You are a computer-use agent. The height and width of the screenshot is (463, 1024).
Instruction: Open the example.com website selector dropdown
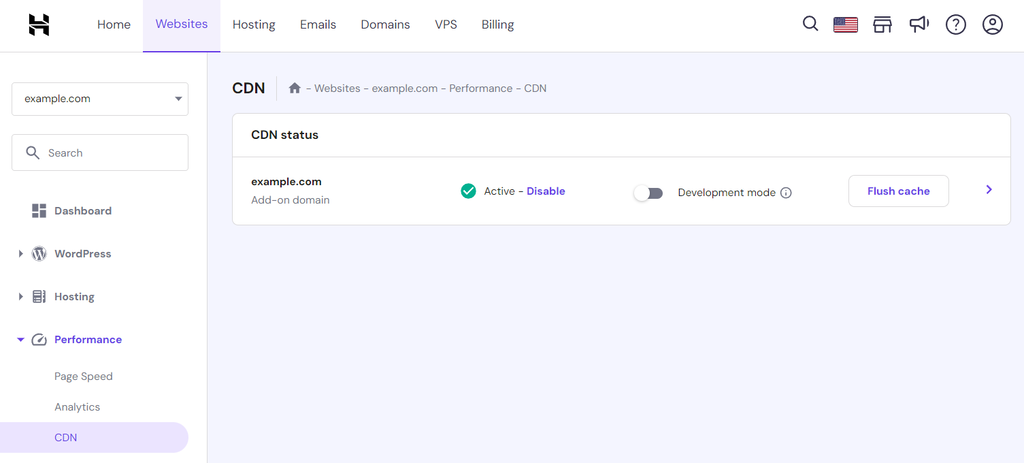pos(100,99)
